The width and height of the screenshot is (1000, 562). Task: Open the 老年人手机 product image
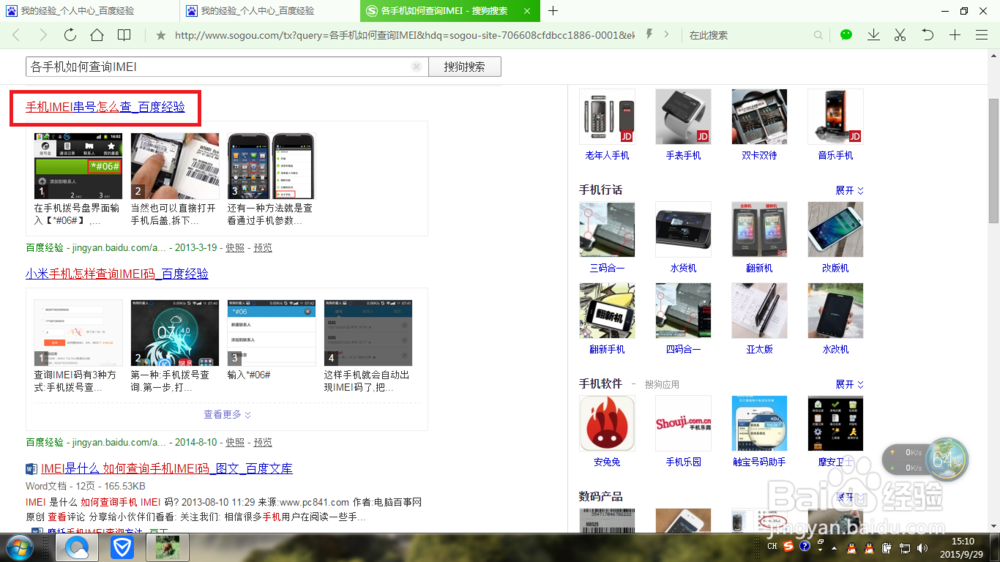point(607,116)
